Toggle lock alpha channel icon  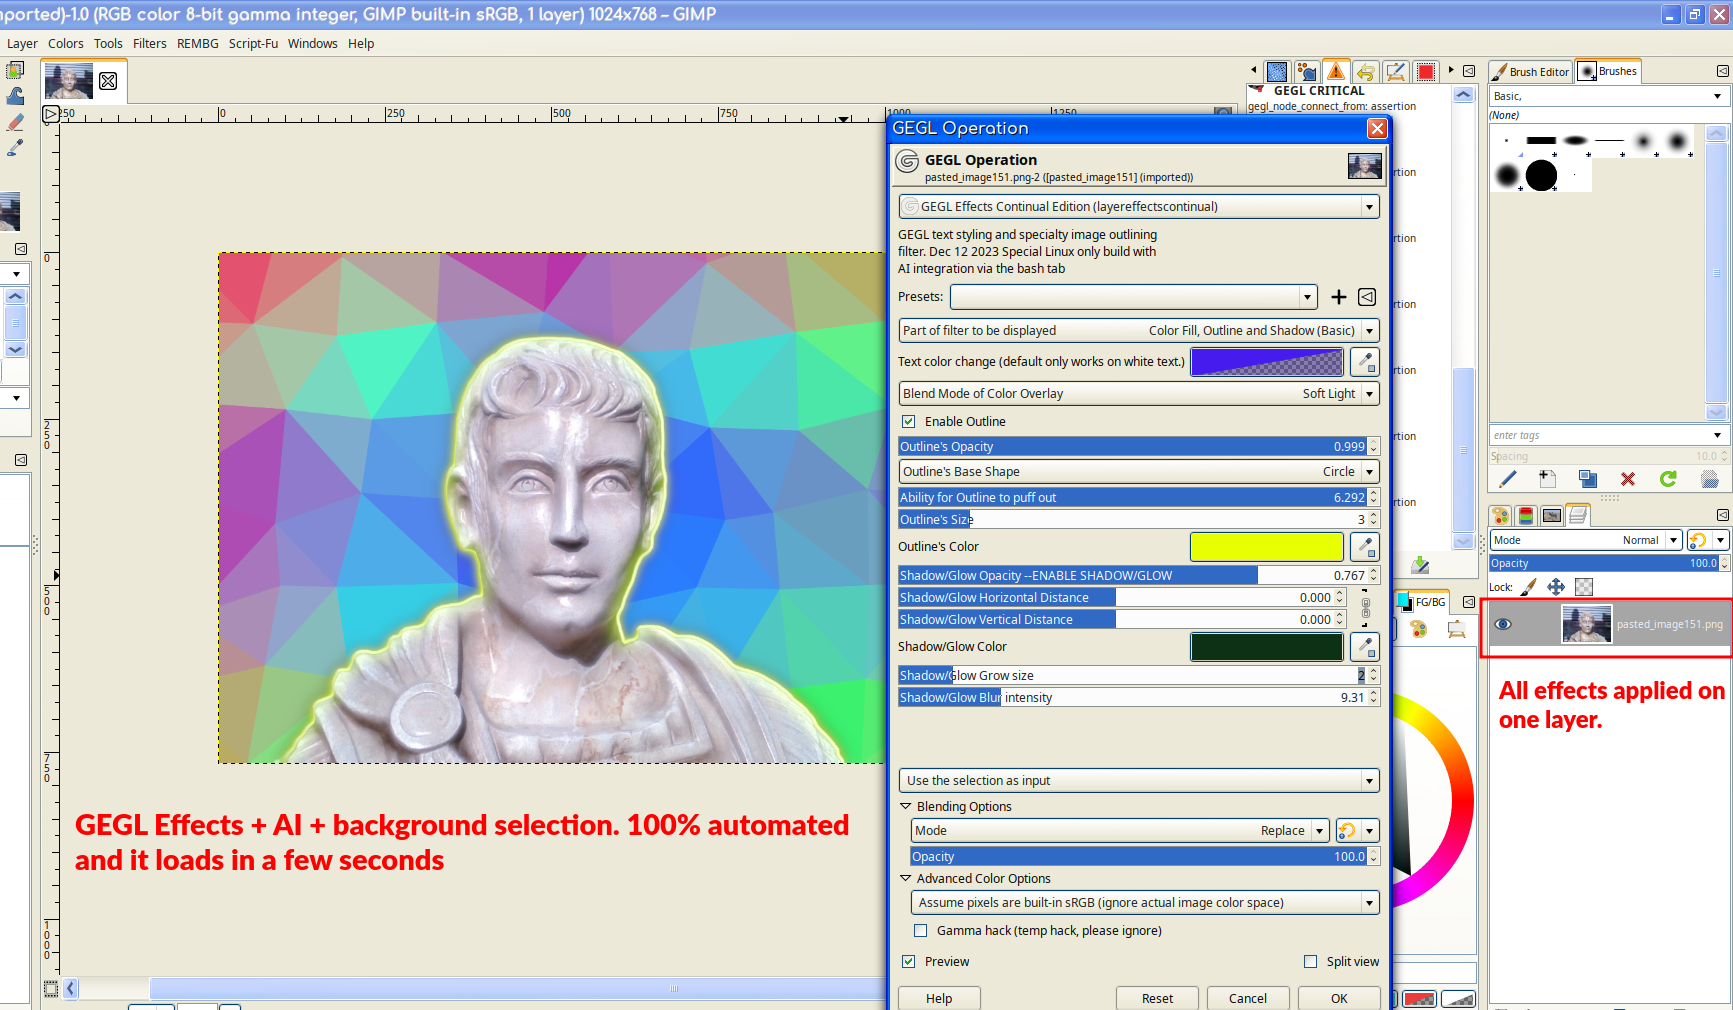[1584, 587]
